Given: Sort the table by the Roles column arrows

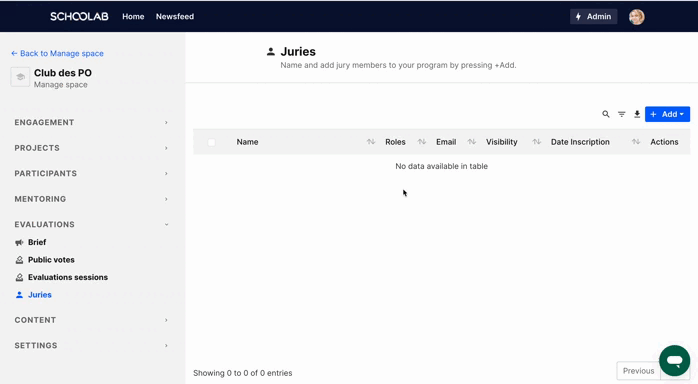Looking at the screenshot, I should pyautogui.click(x=421, y=142).
